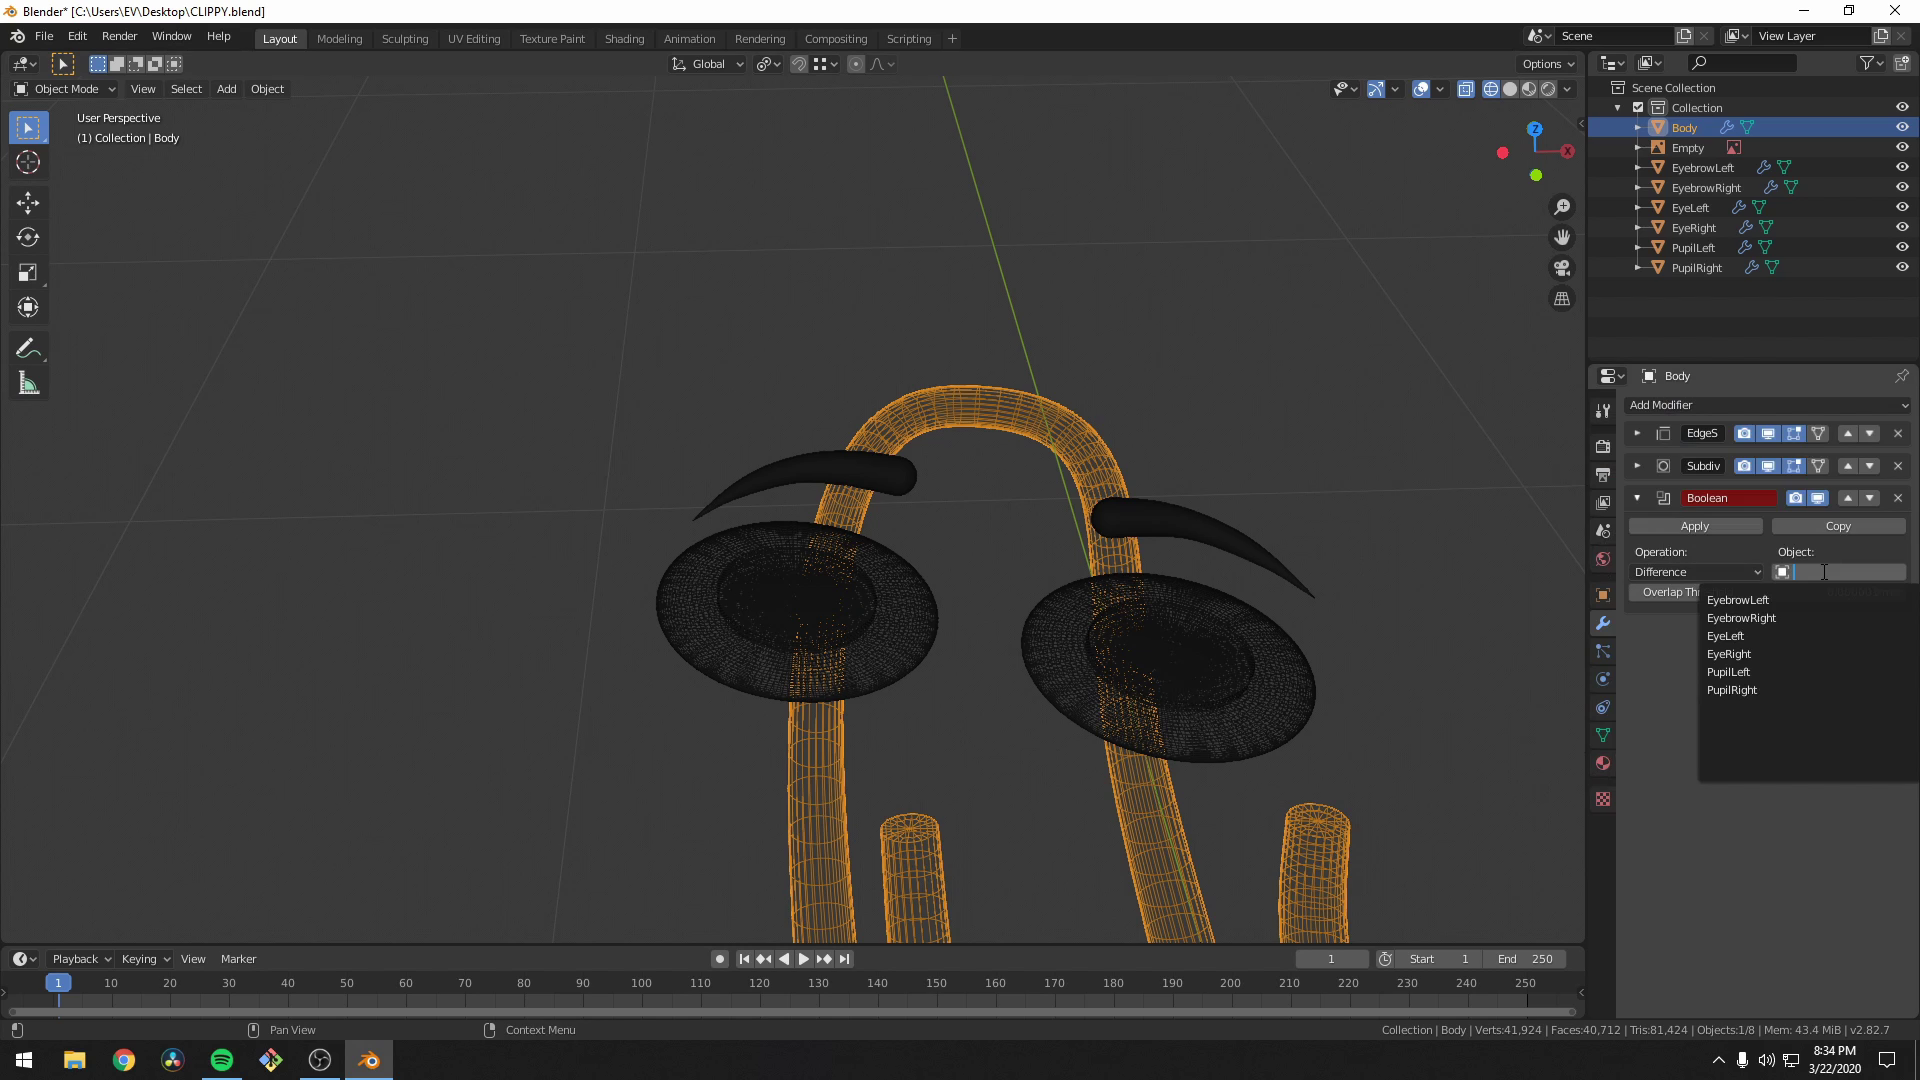Select the Measure tool

28,383
